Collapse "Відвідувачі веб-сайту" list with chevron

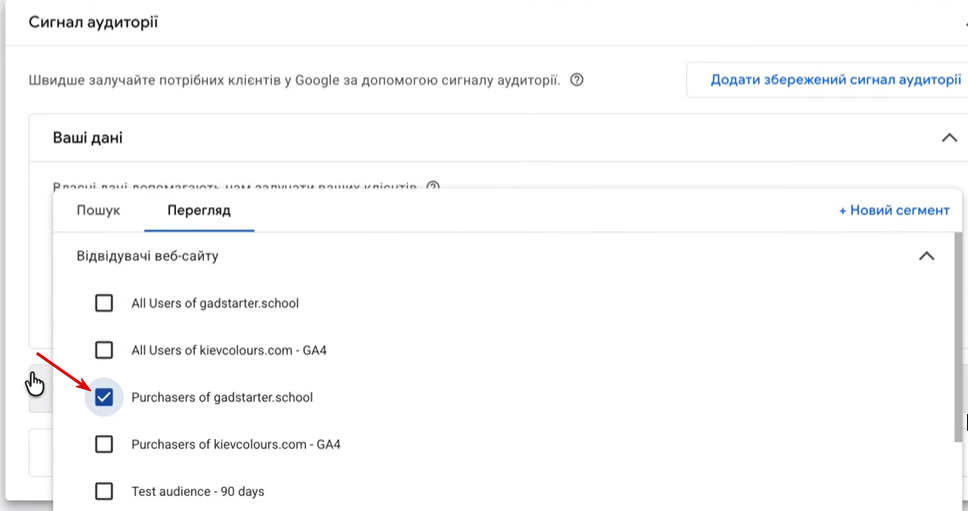click(926, 256)
